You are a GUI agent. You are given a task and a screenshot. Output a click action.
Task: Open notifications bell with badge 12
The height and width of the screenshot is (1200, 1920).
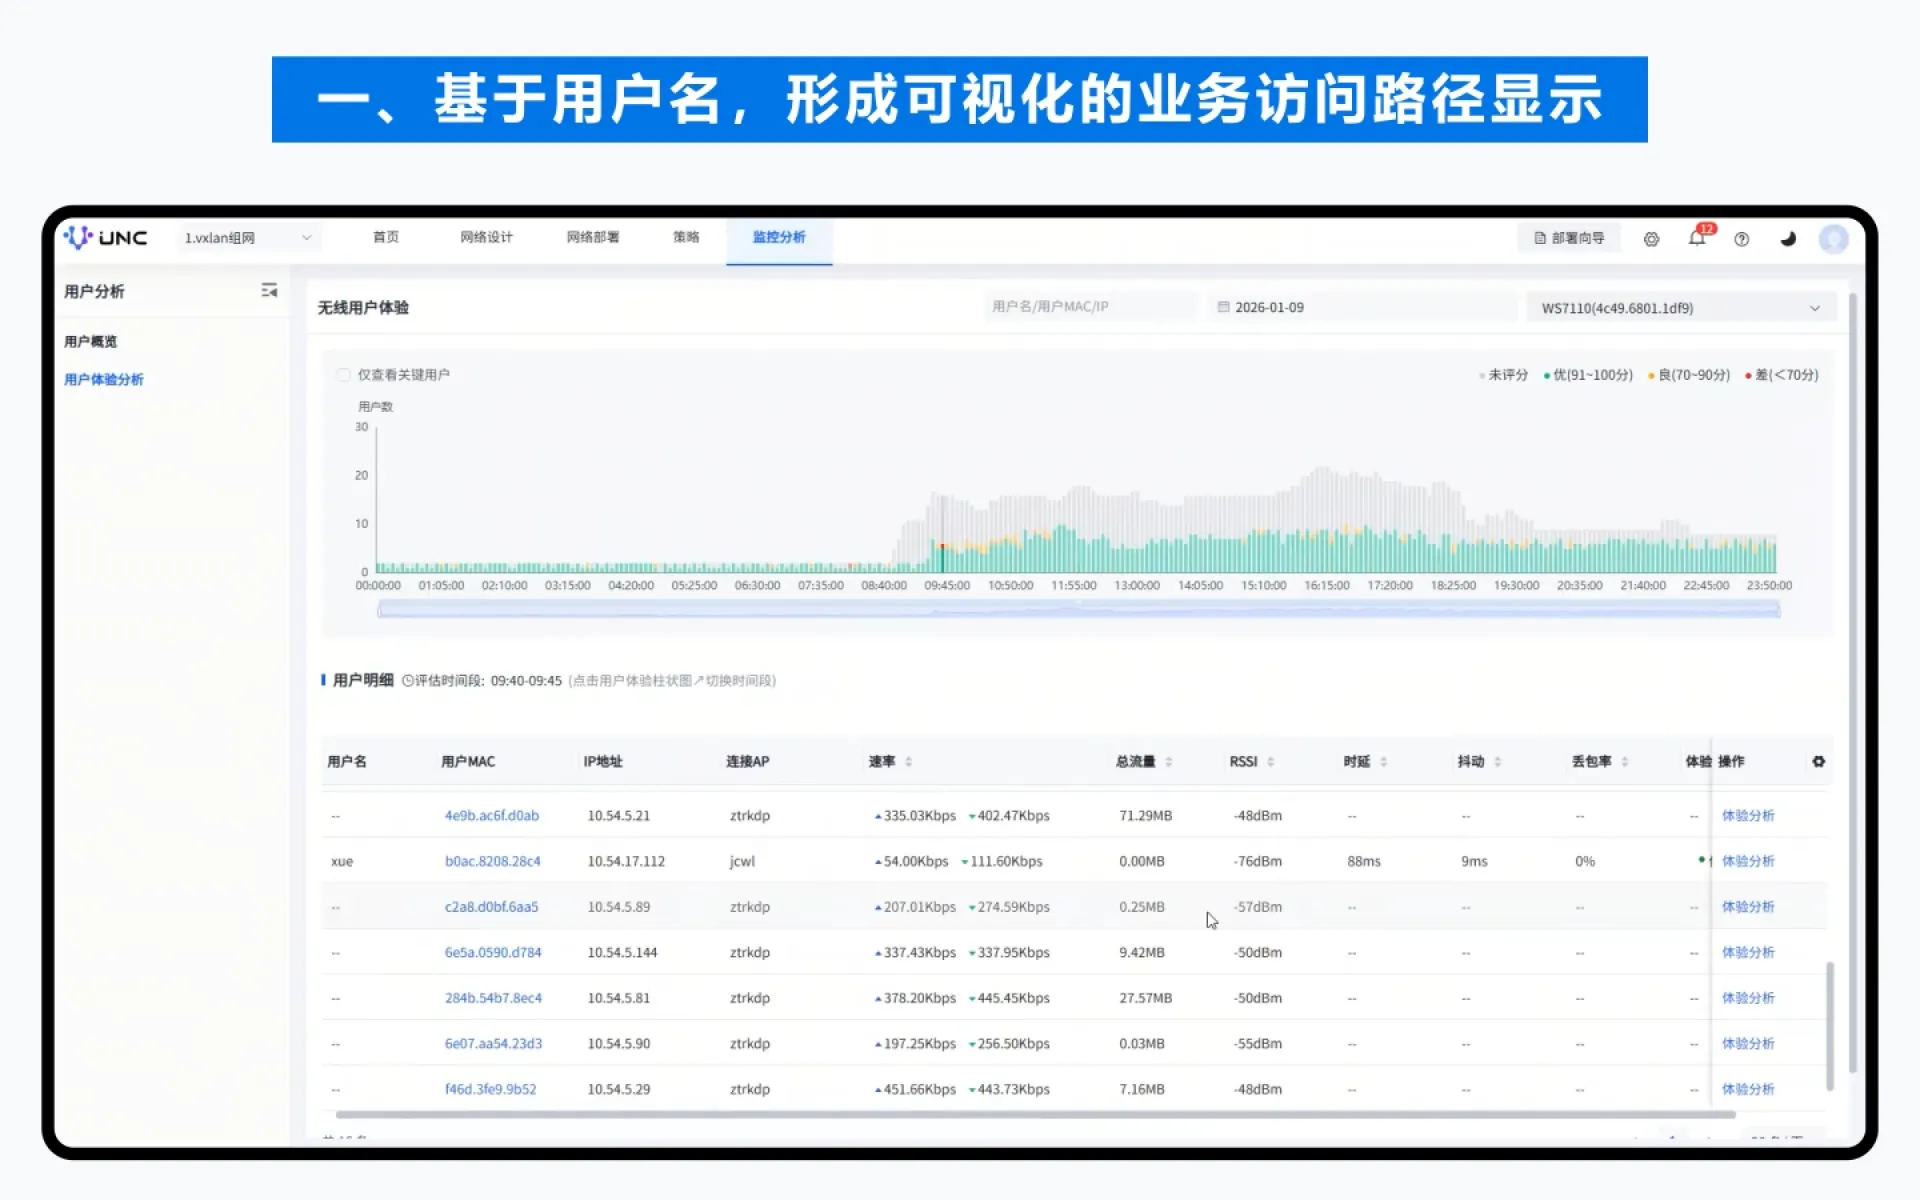(x=1699, y=237)
